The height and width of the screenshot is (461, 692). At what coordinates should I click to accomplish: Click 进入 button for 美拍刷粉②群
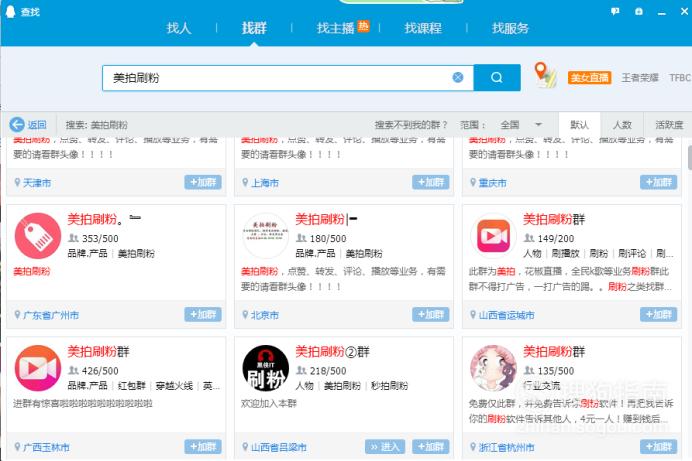point(385,447)
